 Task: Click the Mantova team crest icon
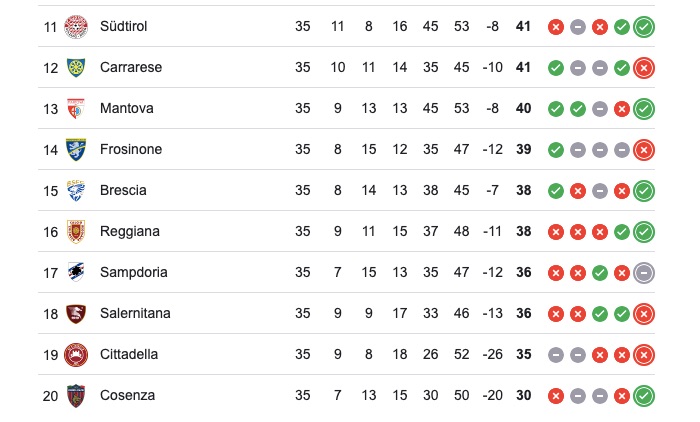tap(75, 108)
